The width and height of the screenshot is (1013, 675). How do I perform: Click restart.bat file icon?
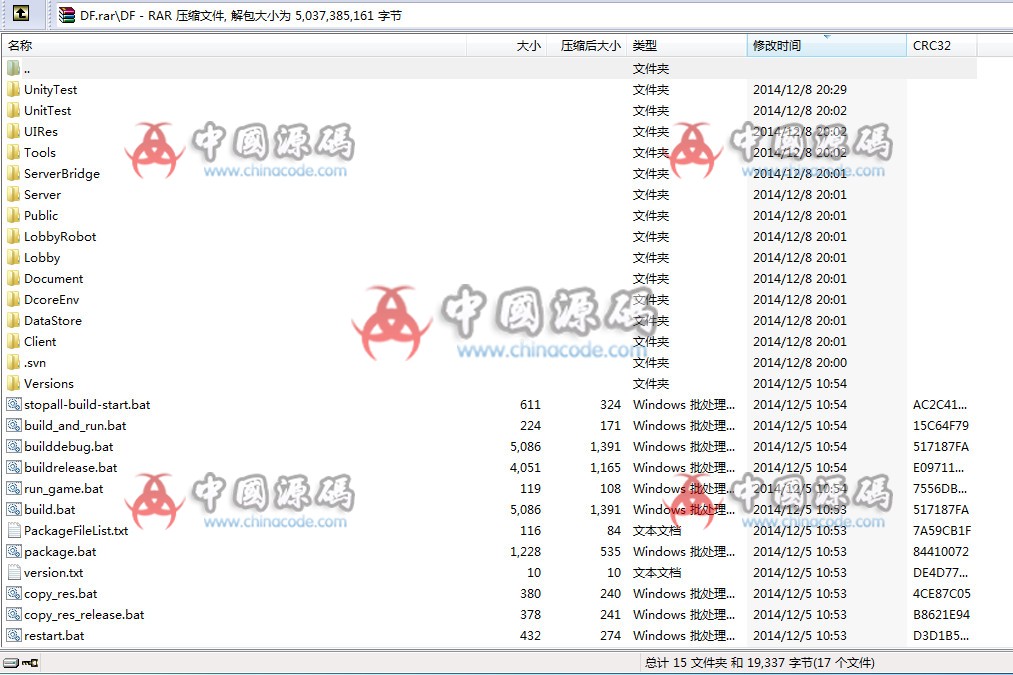14,636
